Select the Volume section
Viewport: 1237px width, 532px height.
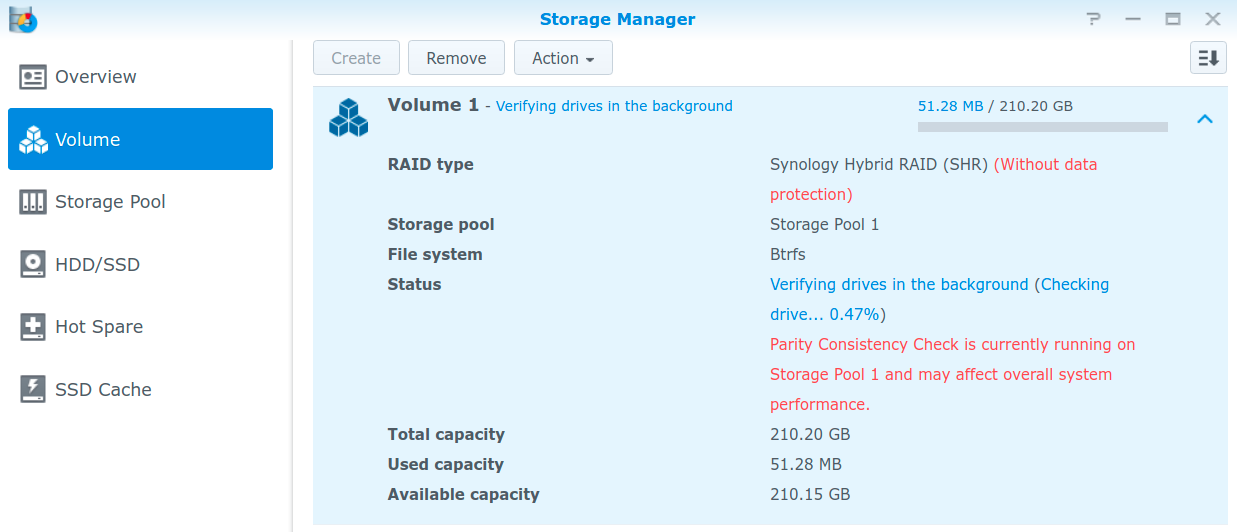[140, 139]
